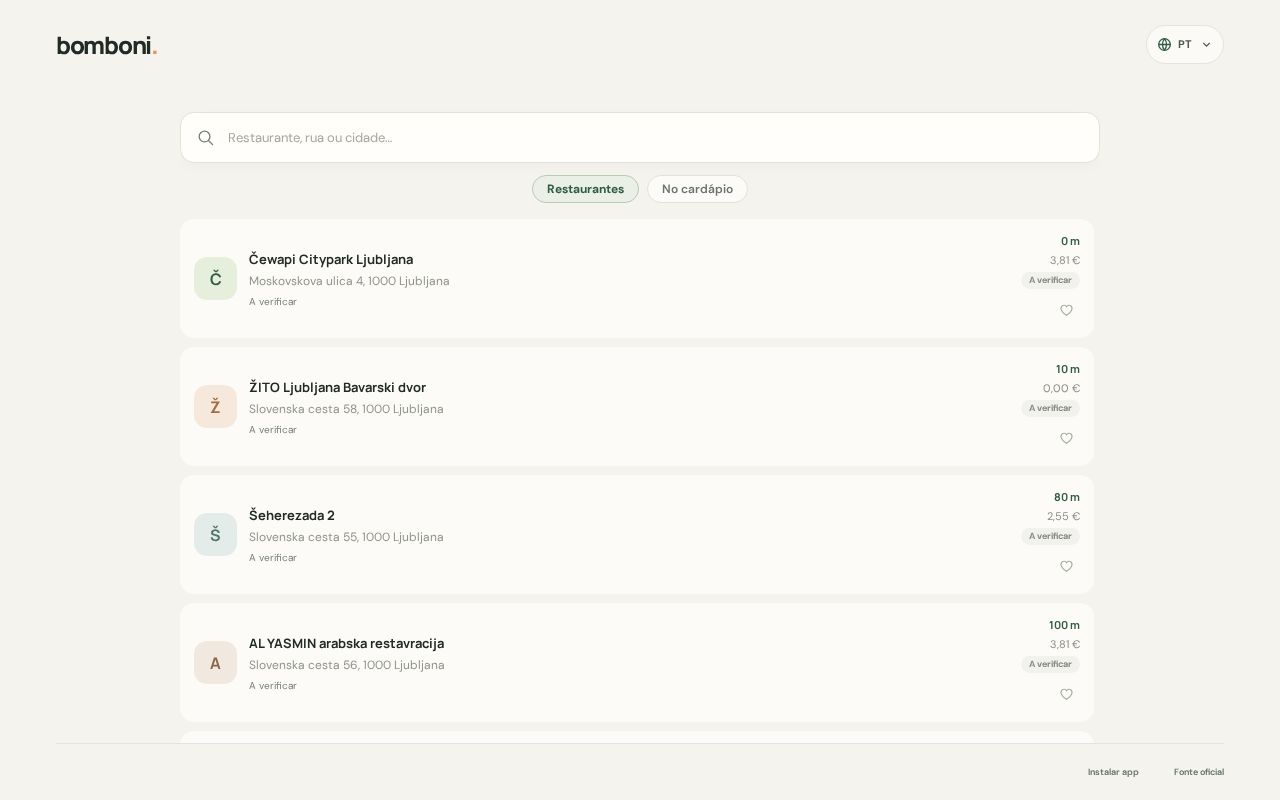Click address Moskovskova ulica 4, 1000 Ljubljana
The image size is (1280, 800).
pyautogui.click(x=349, y=281)
